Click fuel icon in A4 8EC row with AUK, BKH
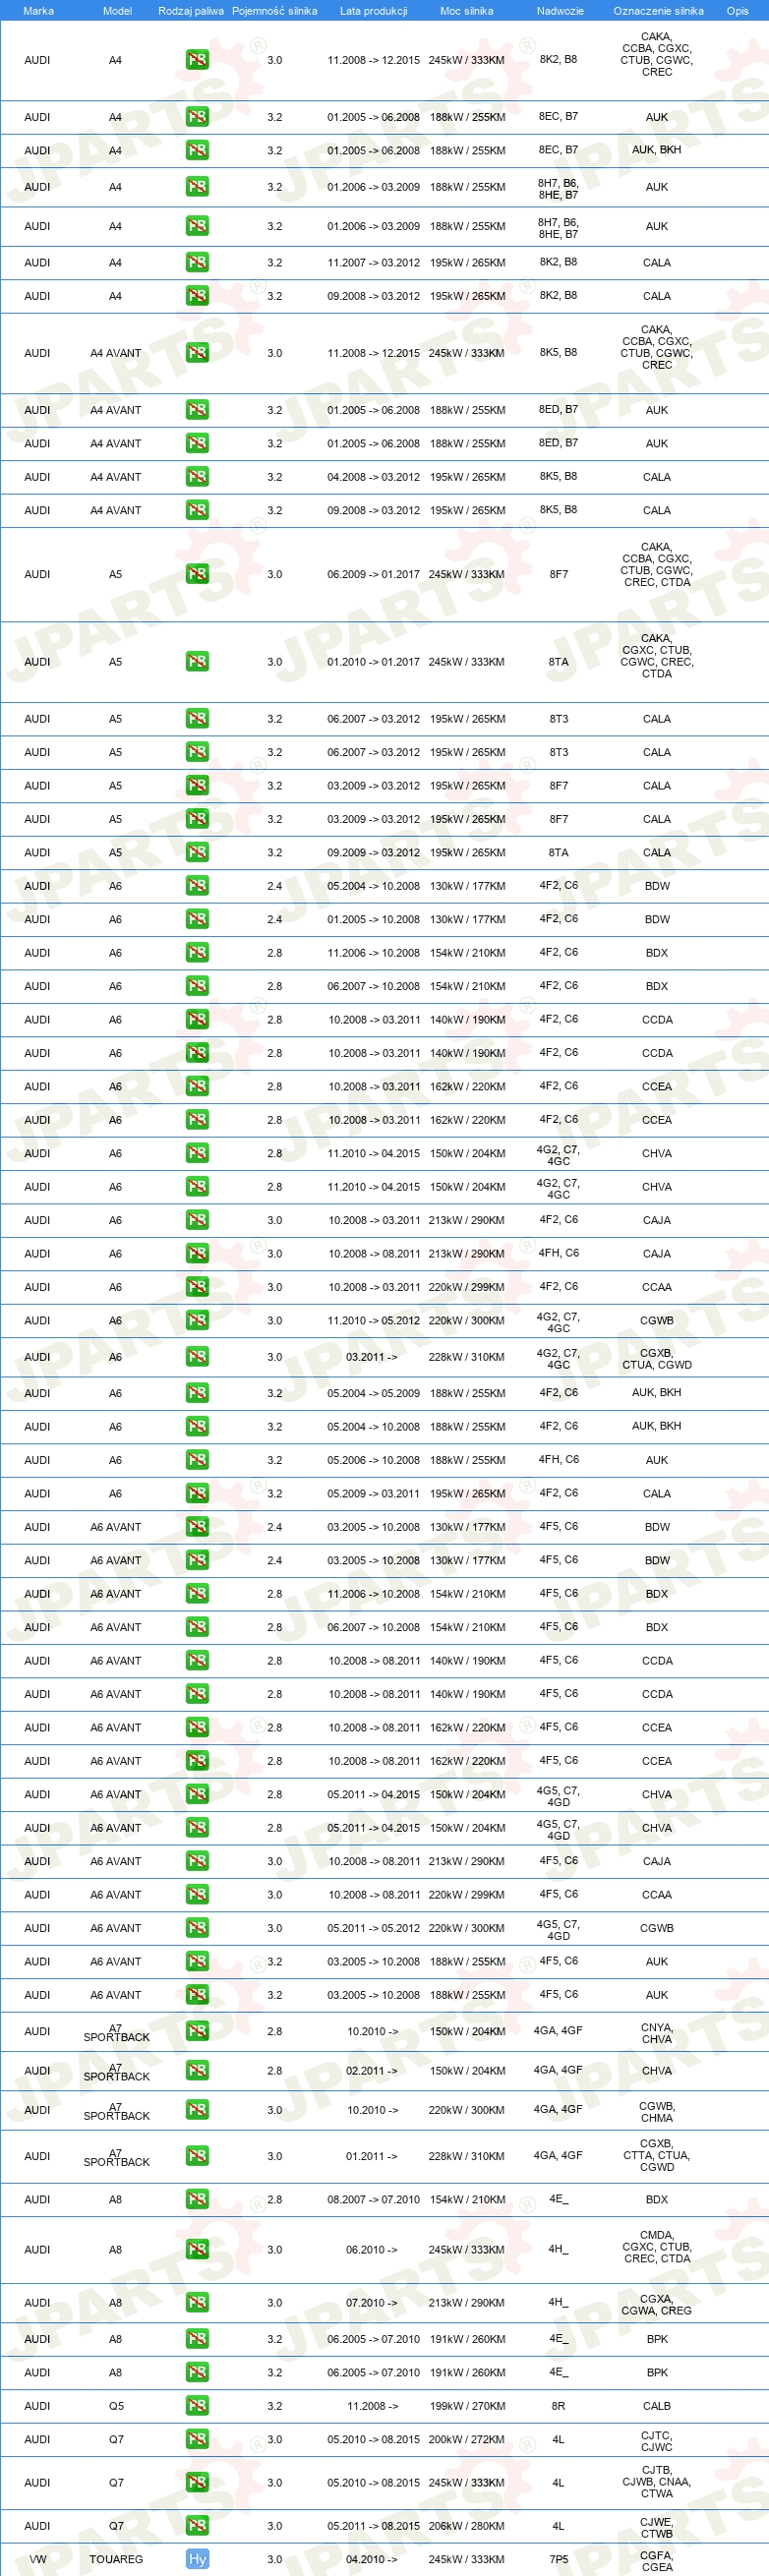 [x=197, y=150]
